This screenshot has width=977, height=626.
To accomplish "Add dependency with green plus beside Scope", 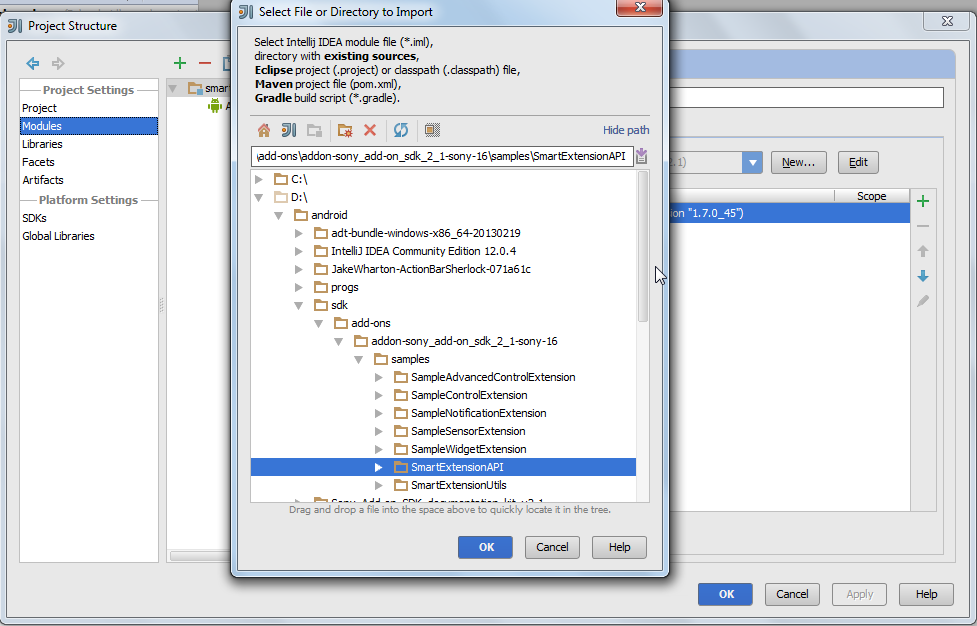I will click(923, 201).
